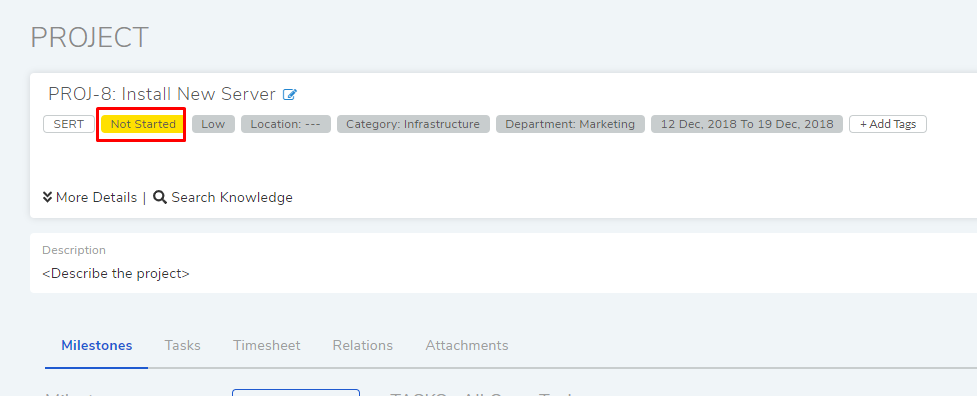
Task: Edit the Describe the project description text
Action: pyautogui.click(x=116, y=273)
